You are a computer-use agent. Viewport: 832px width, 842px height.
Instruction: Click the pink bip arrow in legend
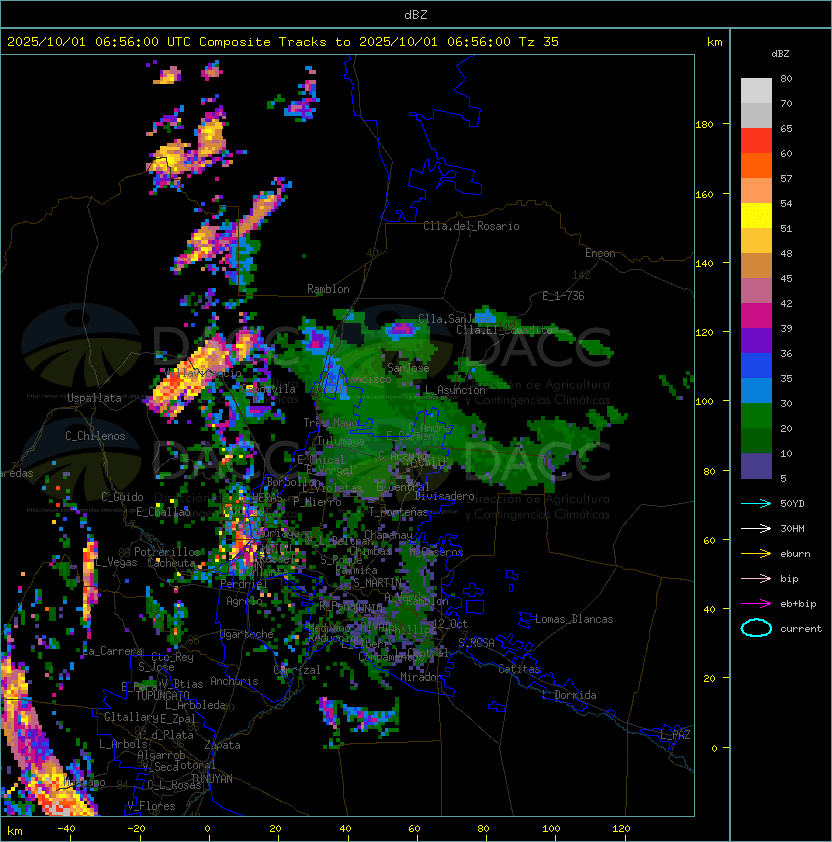click(756, 578)
